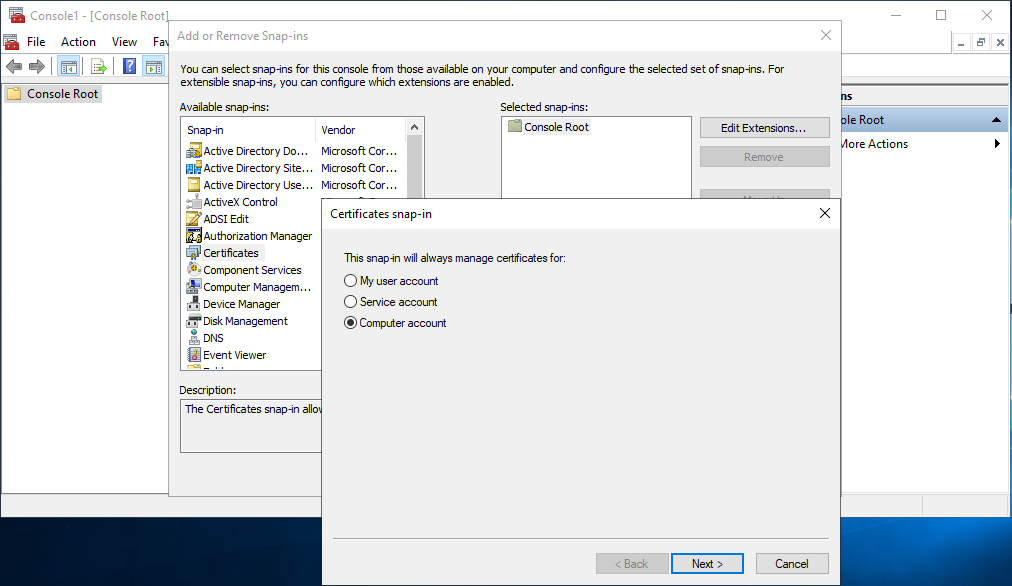Click the Back arrow toolbar icon
Image resolution: width=1012 pixels, height=586 pixels.
14,66
